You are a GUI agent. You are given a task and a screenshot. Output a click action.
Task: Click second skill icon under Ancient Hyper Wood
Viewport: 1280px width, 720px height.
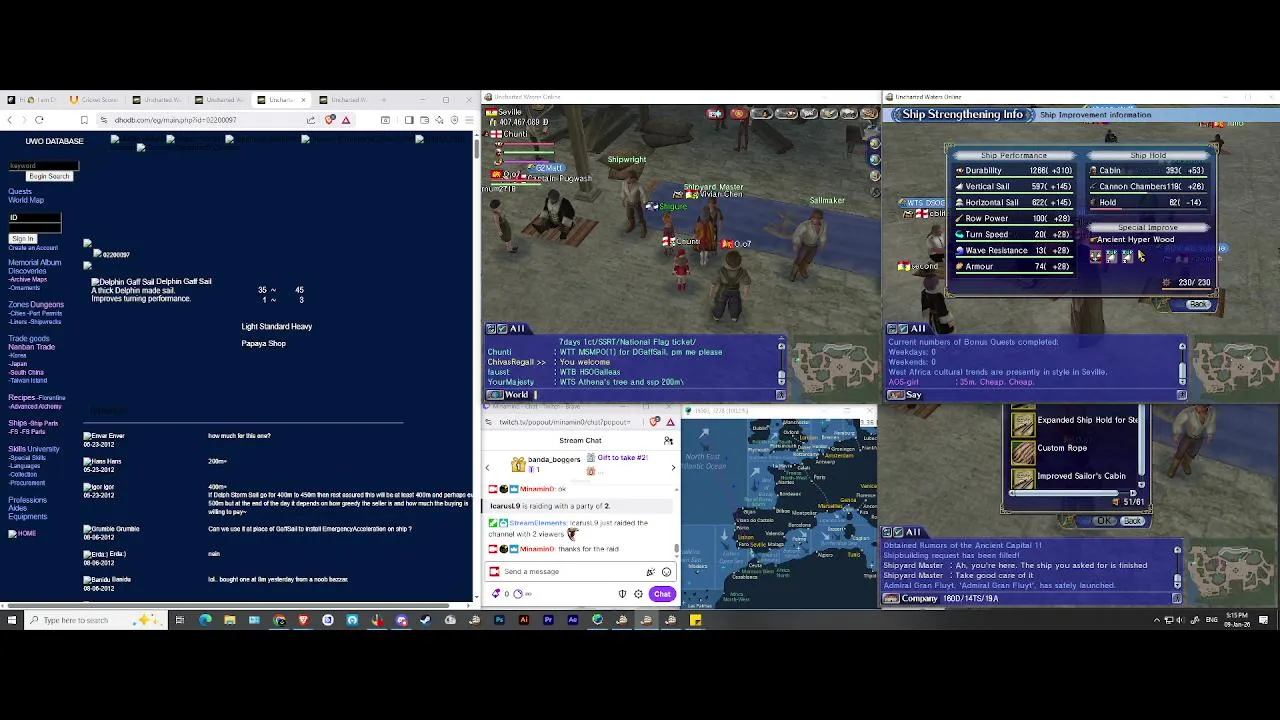1112,257
